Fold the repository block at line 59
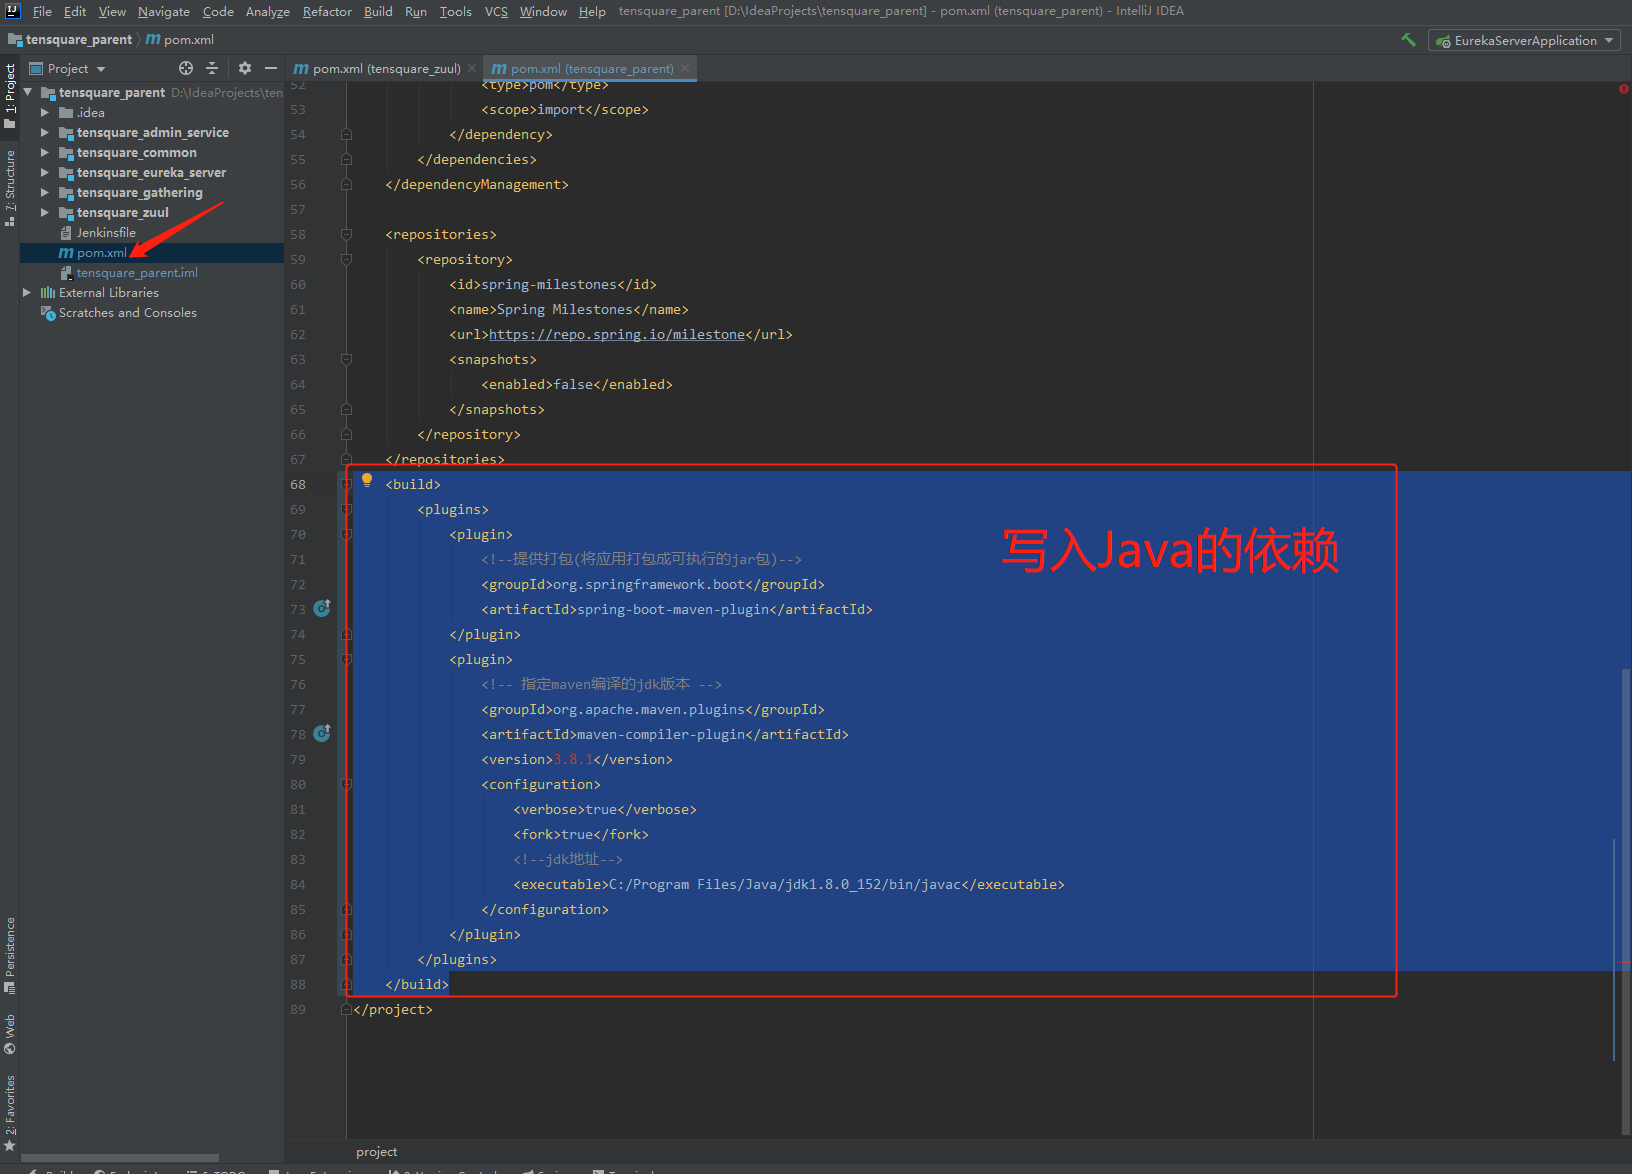This screenshot has width=1632, height=1174. pyautogui.click(x=346, y=259)
